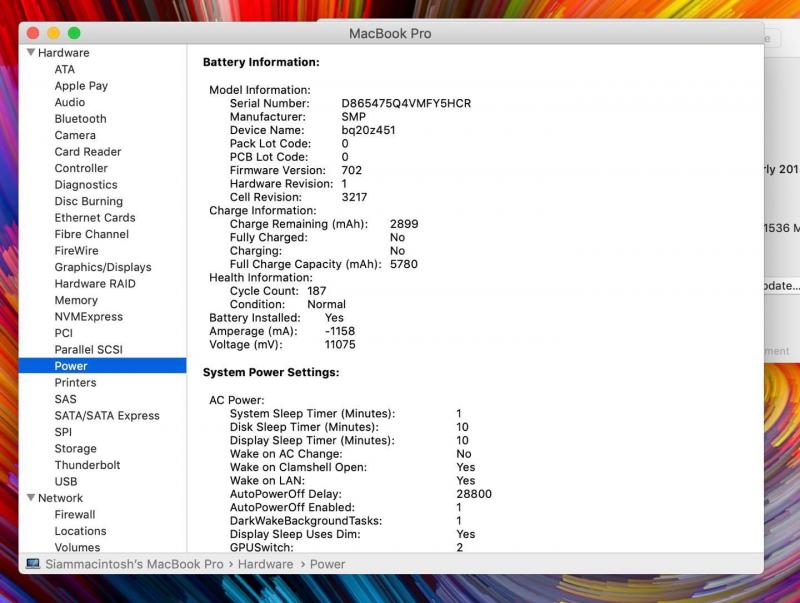Collapse the Network category triangle
The image size is (800, 603).
click(31, 497)
